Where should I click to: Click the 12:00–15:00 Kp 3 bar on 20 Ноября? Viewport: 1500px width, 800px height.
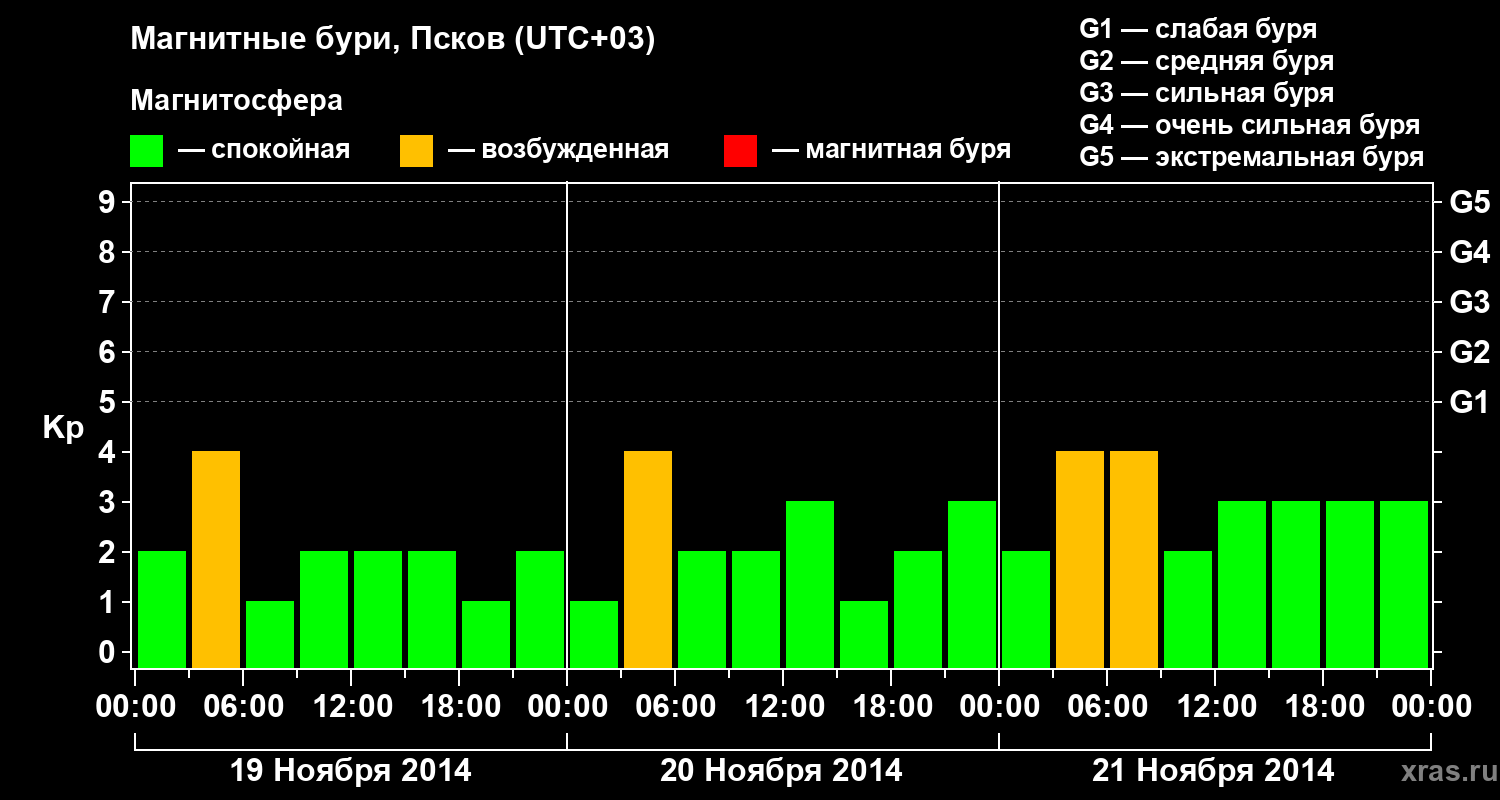click(810, 584)
